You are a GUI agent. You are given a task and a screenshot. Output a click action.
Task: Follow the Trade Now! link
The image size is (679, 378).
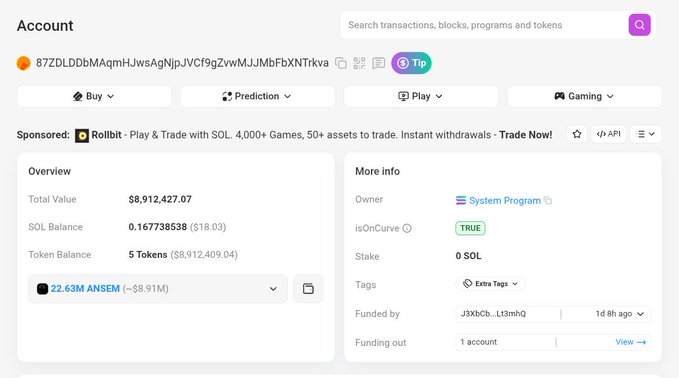(x=525, y=135)
